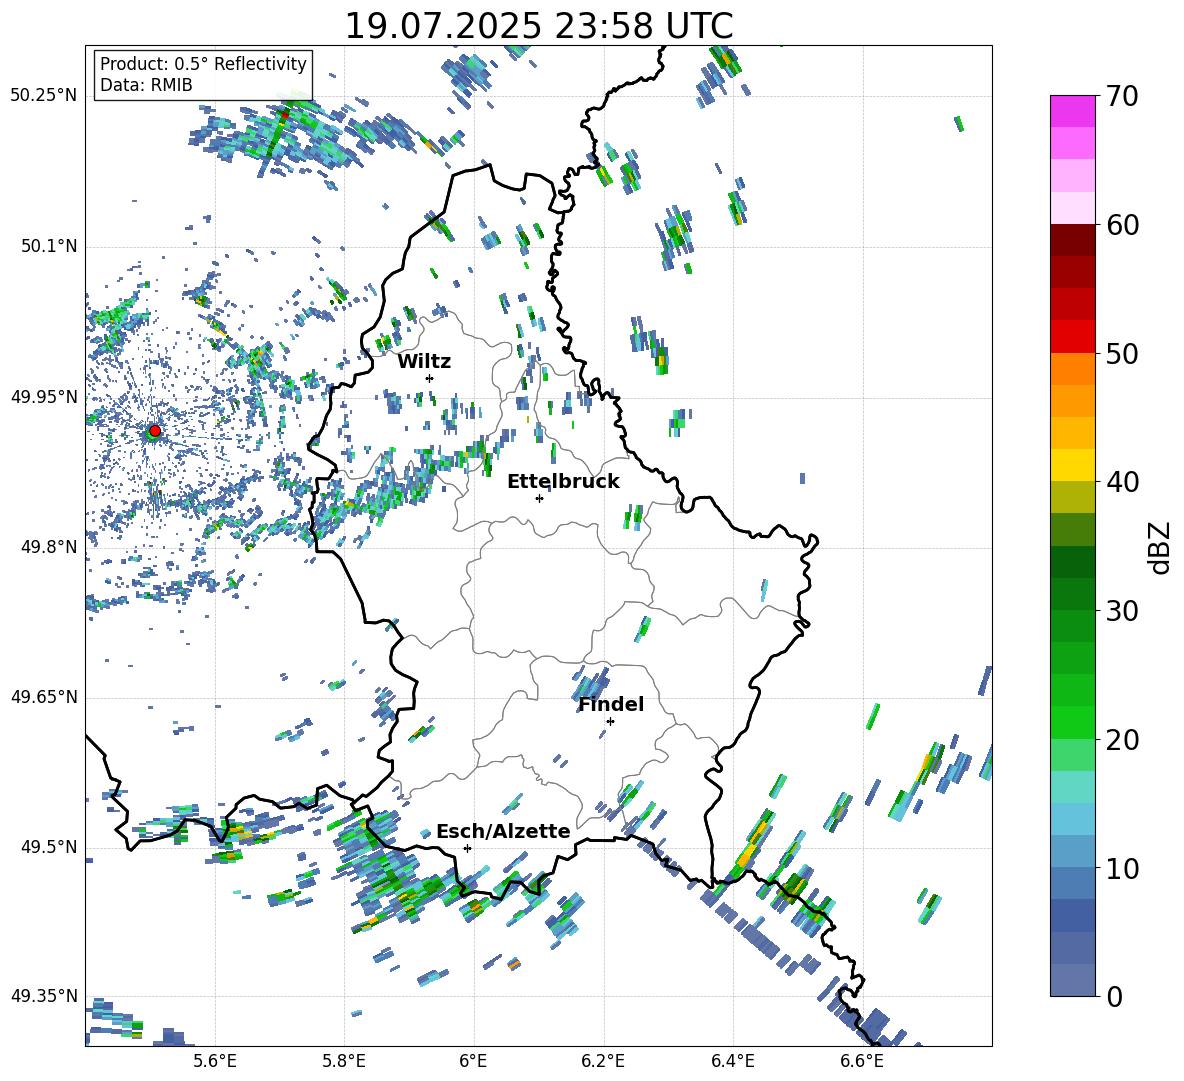Select the Findel station cross marker
The image size is (1184, 1081).
[610, 722]
